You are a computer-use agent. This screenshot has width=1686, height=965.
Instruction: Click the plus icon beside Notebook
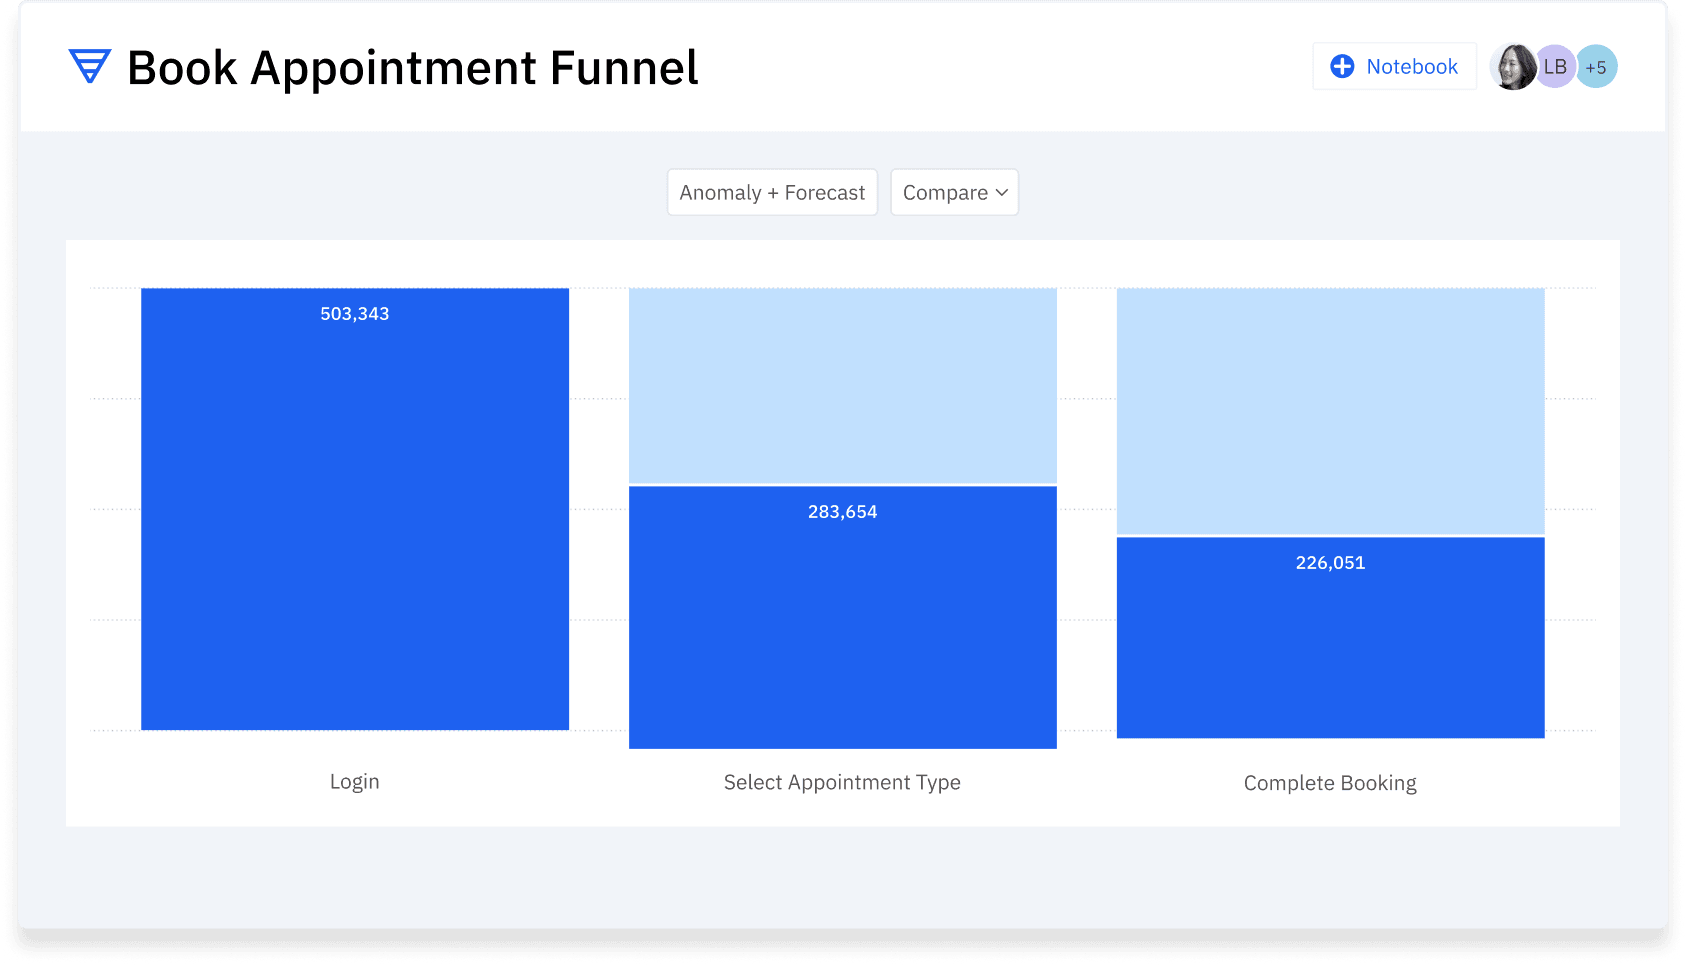point(1342,66)
